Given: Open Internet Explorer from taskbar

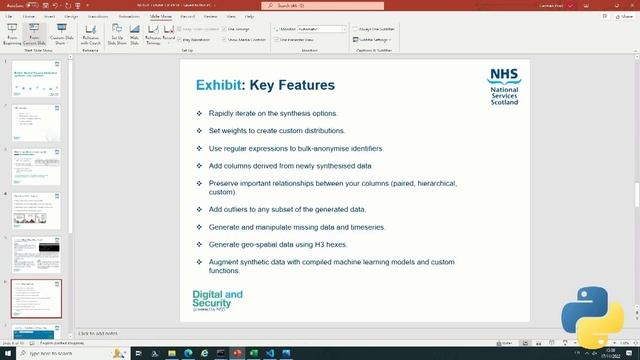Looking at the screenshot, I should tap(204, 353).
